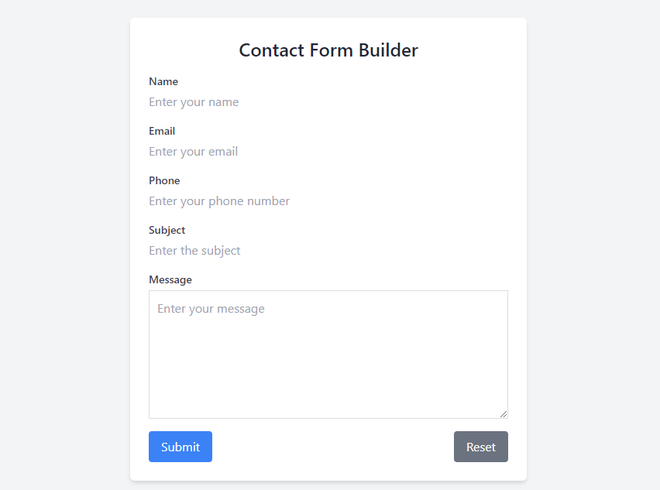The width and height of the screenshot is (660, 490).
Task: Click the Message field label
Action: coord(170,280)
